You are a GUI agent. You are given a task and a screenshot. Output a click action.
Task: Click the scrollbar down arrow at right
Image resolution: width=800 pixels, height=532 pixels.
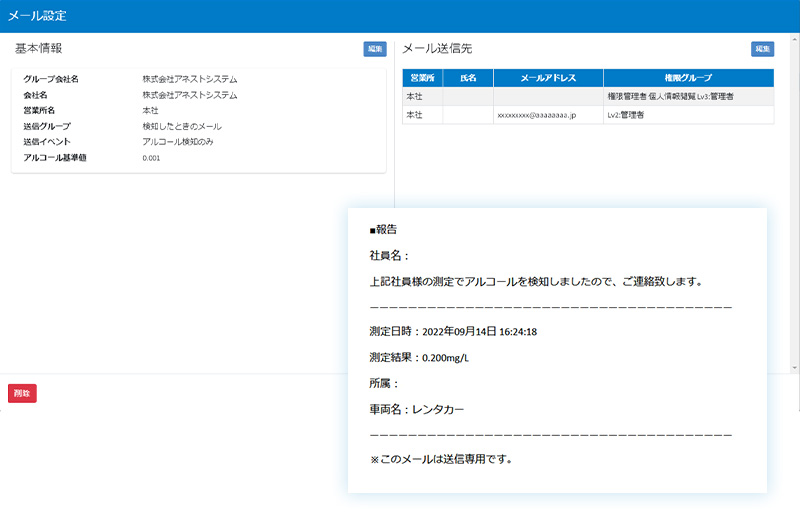tap(794, 367)
